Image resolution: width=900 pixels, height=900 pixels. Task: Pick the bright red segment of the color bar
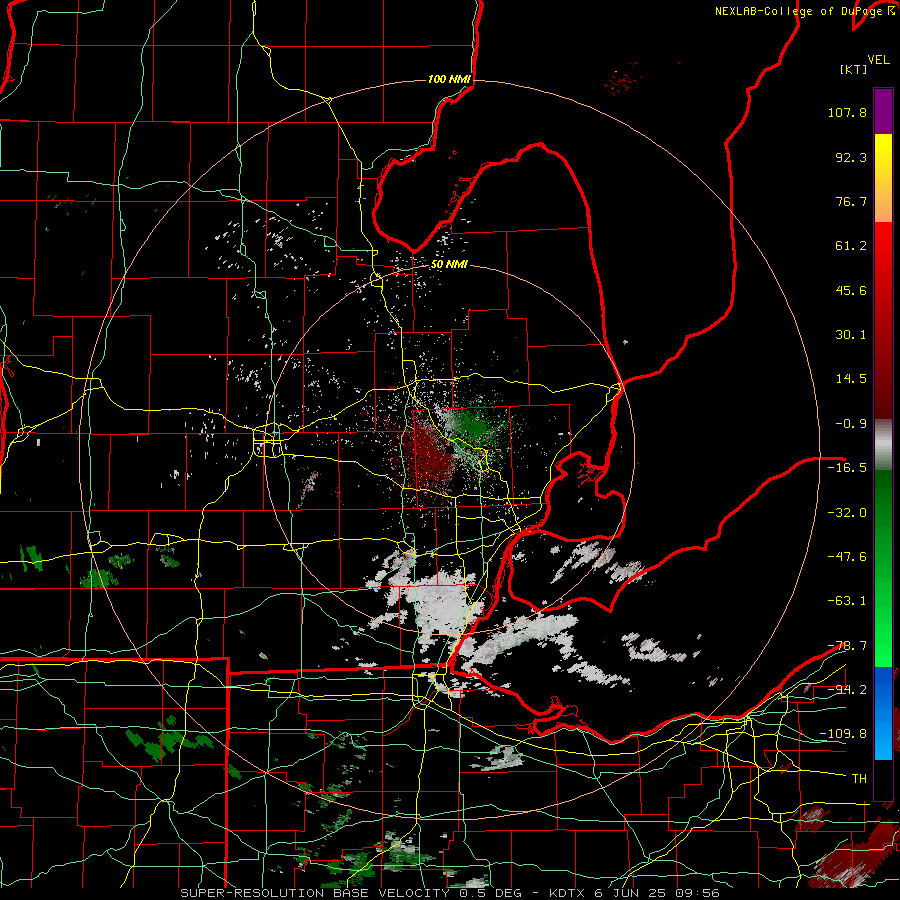(883, 250)
